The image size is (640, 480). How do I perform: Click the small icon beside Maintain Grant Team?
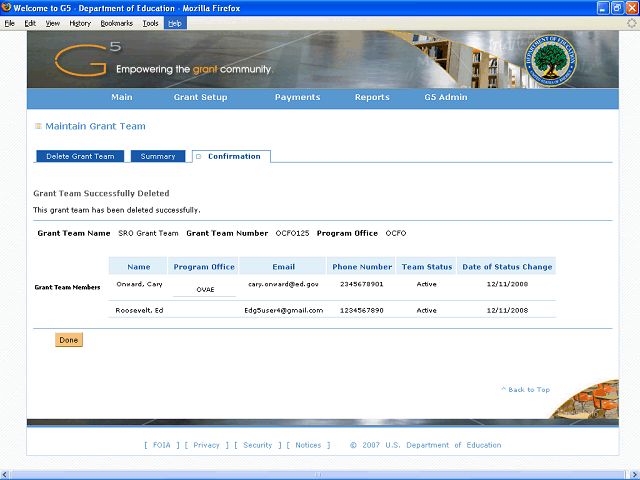click(x=38, y=127)
